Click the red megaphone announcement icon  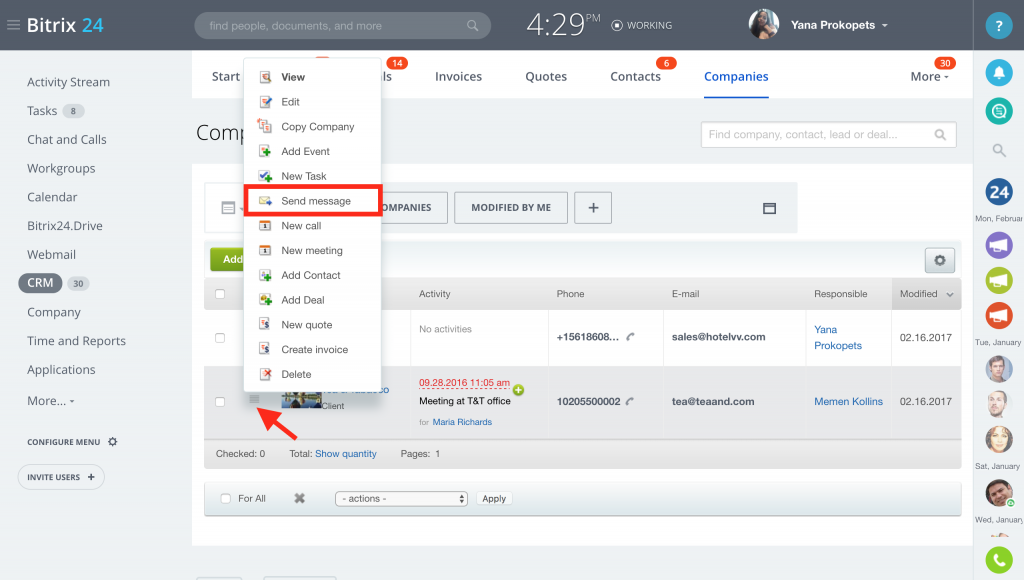pyautogui.click(x=999, y=315)
